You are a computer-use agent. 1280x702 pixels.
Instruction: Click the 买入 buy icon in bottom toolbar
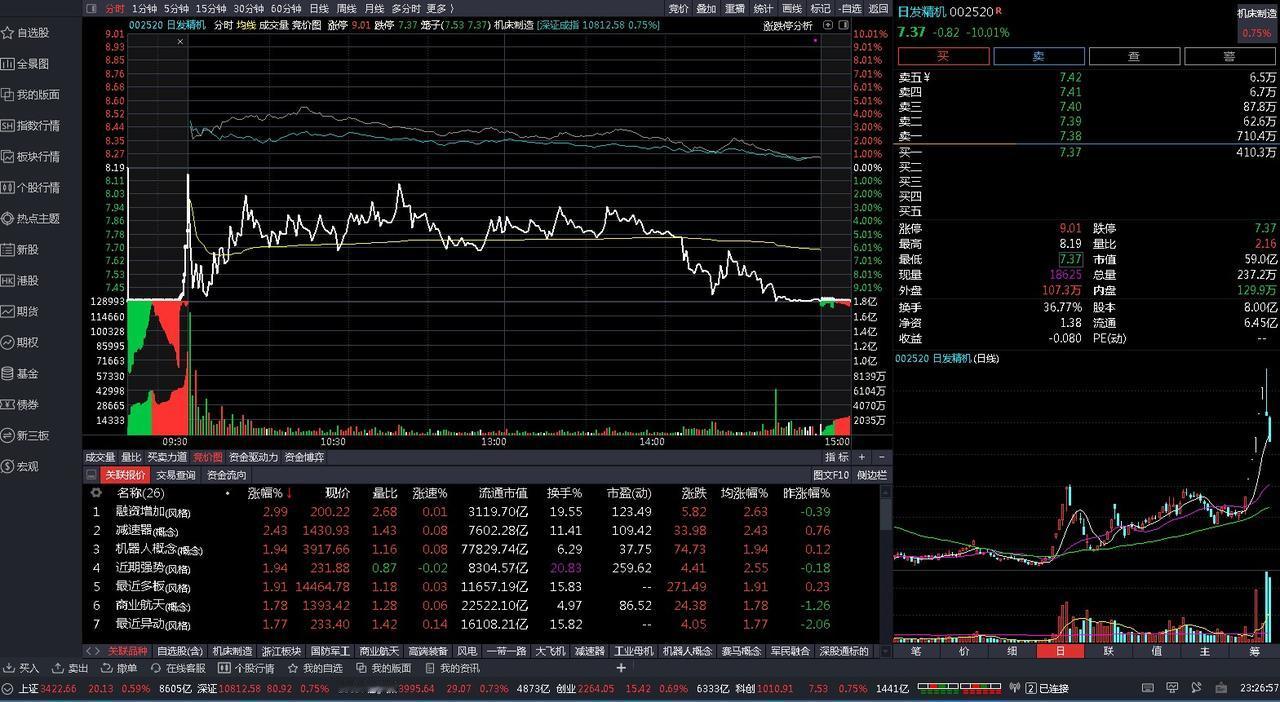(x=21, y=668)
